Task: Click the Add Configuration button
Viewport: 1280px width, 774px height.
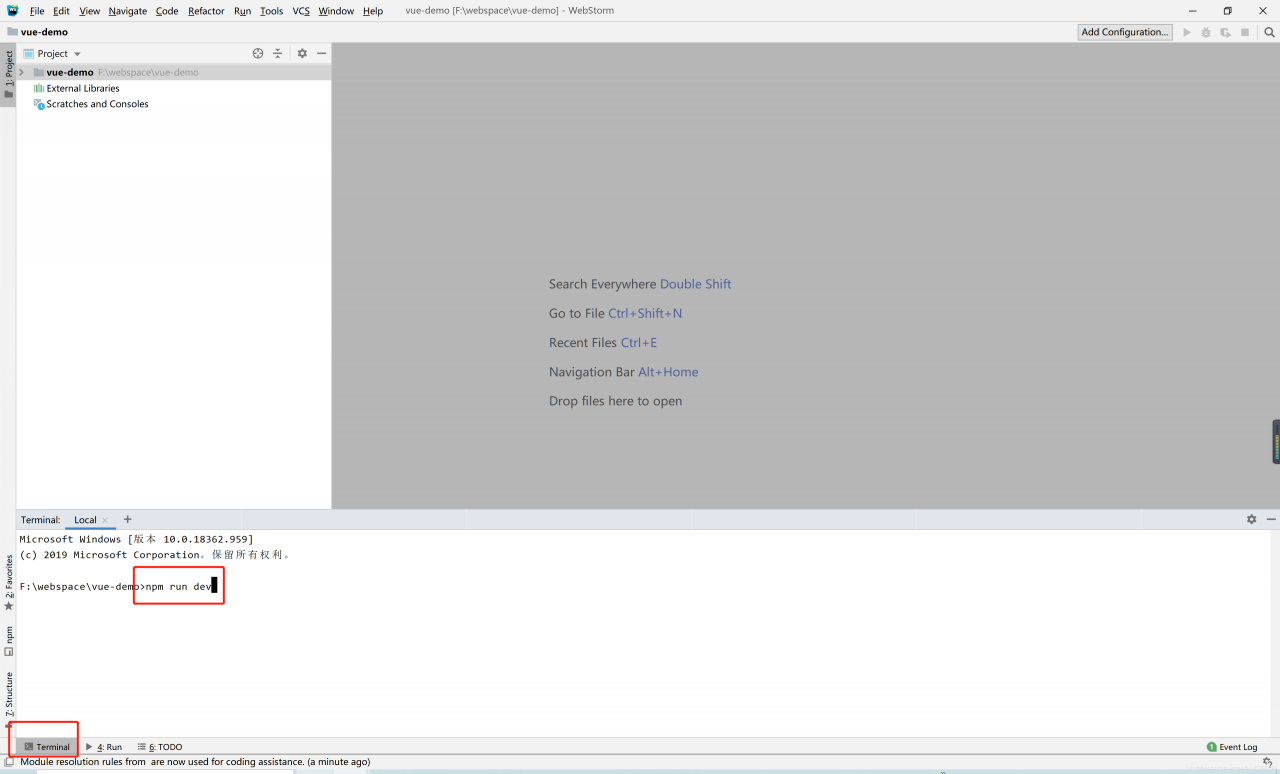Action: tap(1125, 32)
